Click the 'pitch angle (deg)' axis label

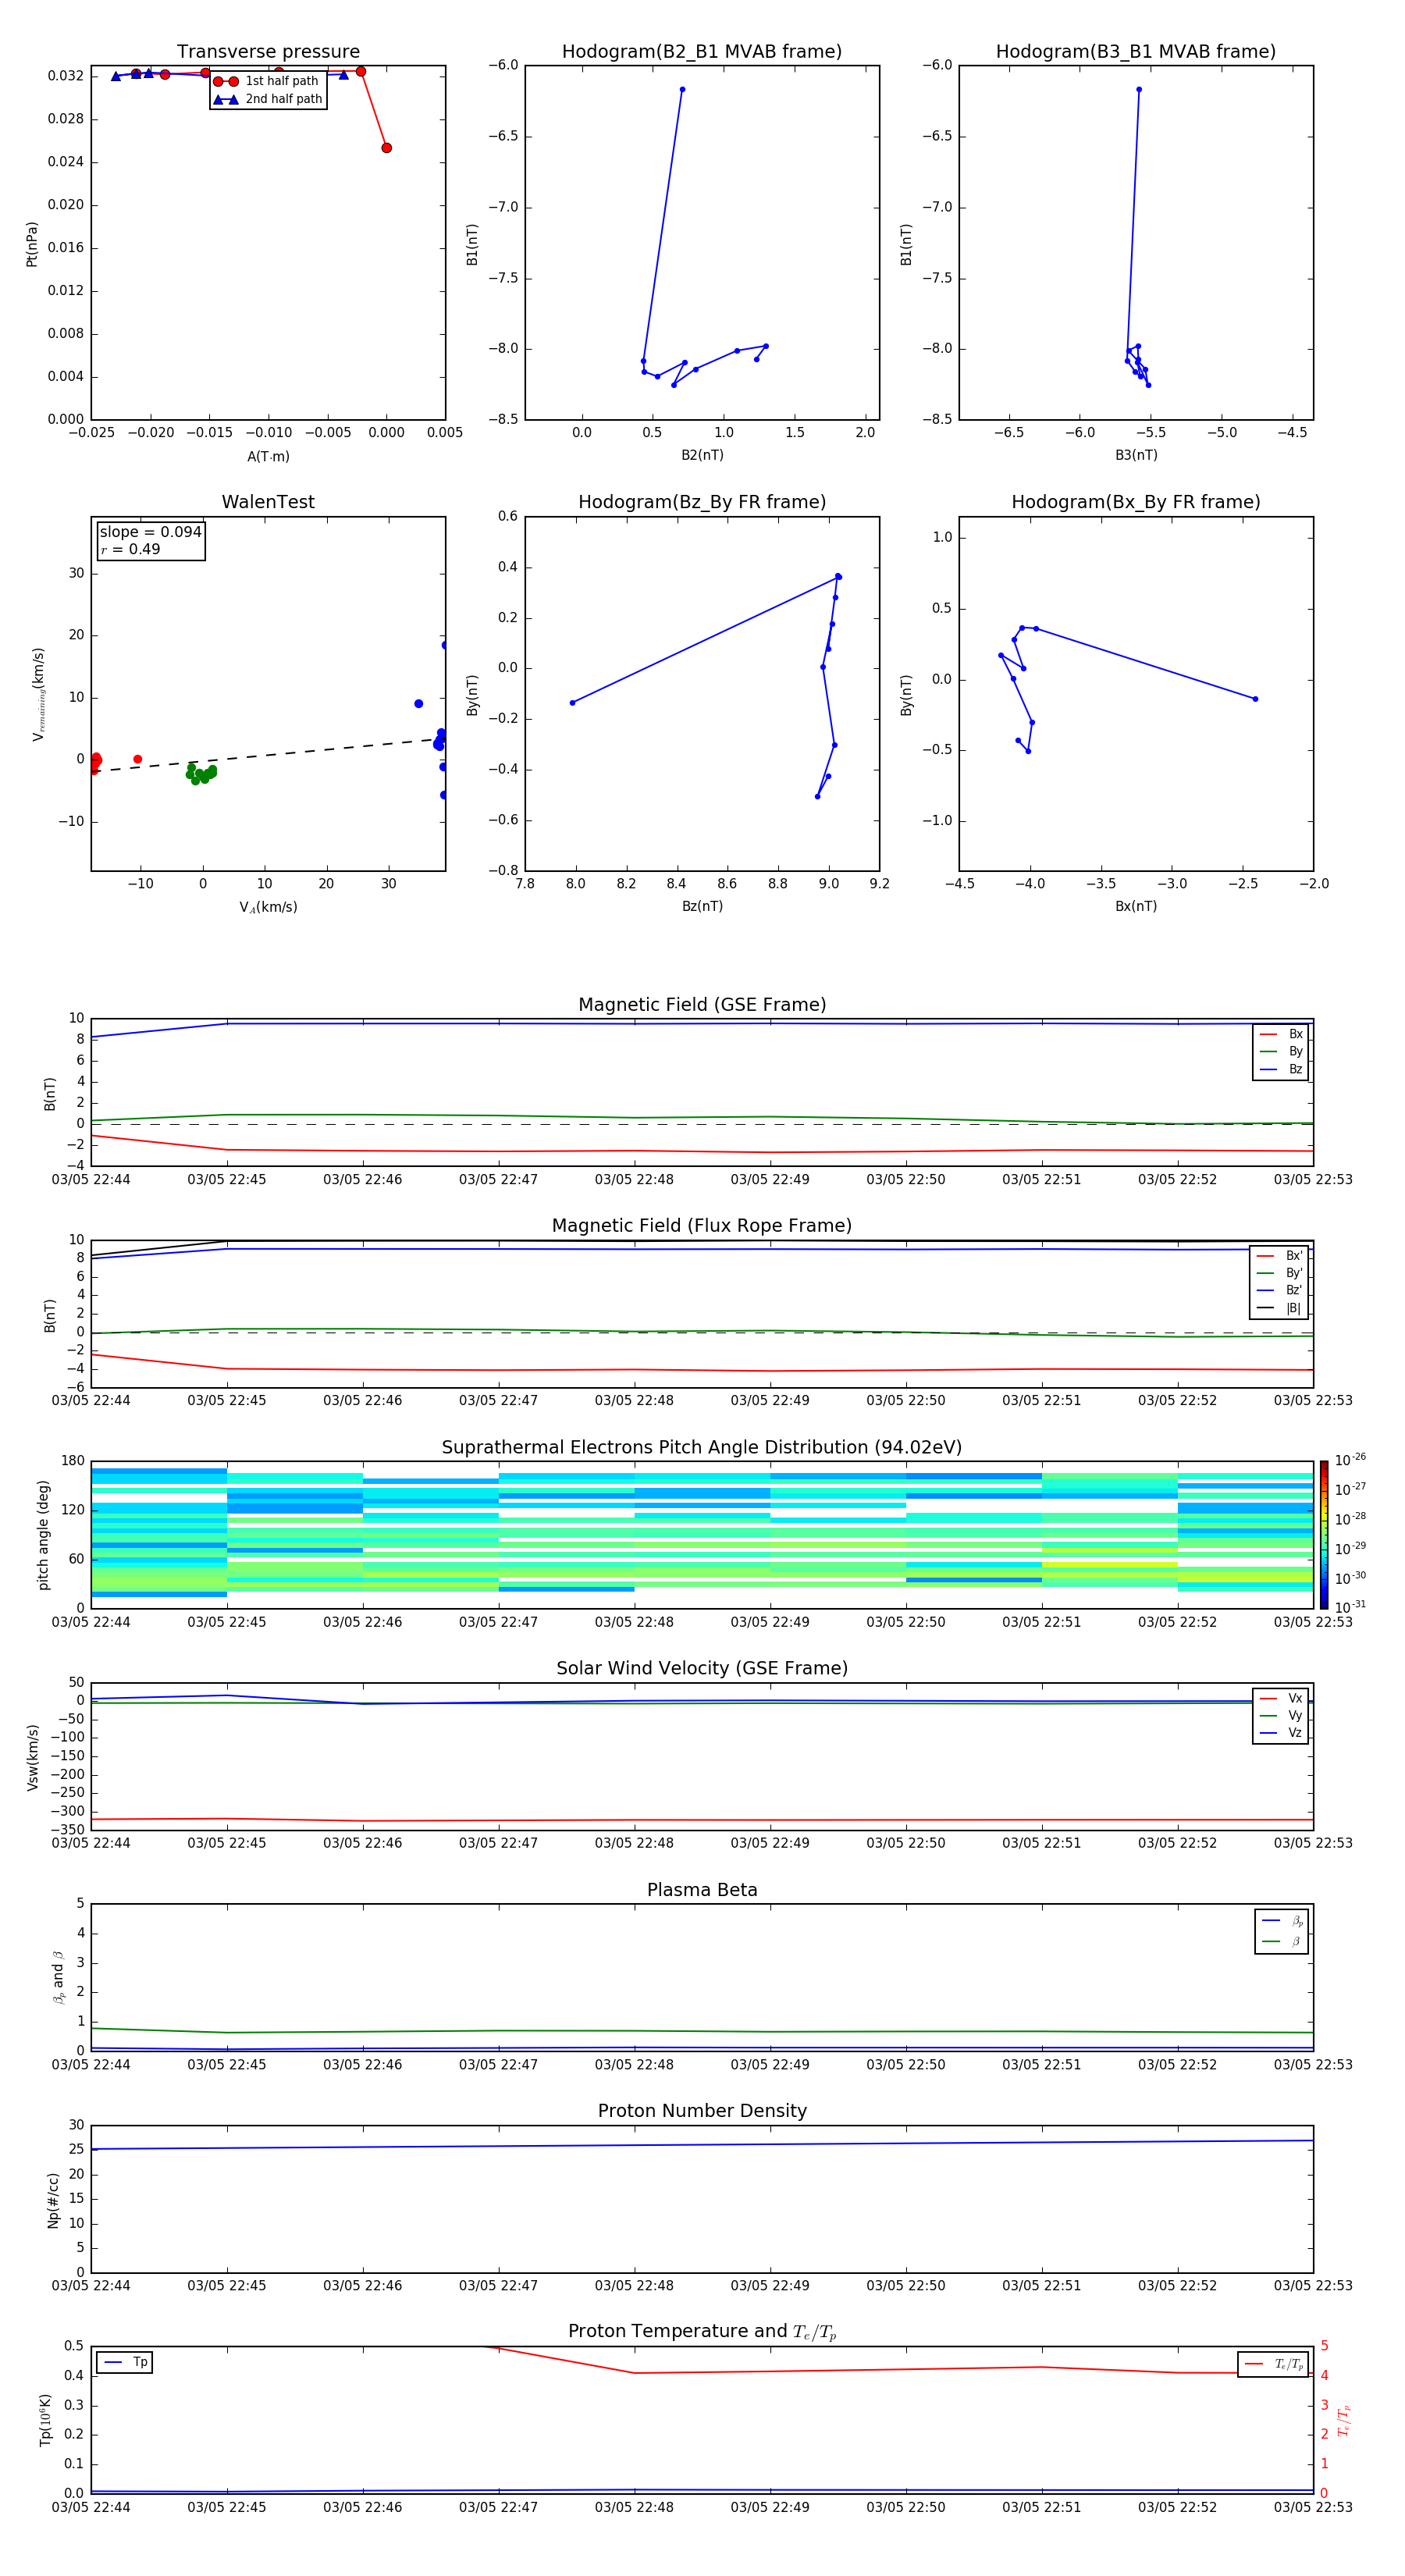43,1535
